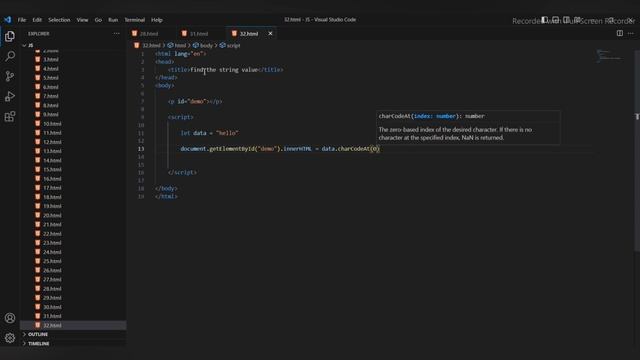Close the 32.html editor tab

click(x=270, y=33)
